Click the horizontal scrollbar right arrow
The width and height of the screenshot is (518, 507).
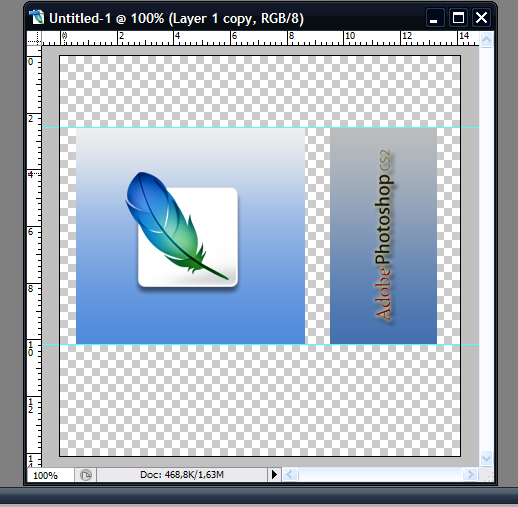[470, 474]
